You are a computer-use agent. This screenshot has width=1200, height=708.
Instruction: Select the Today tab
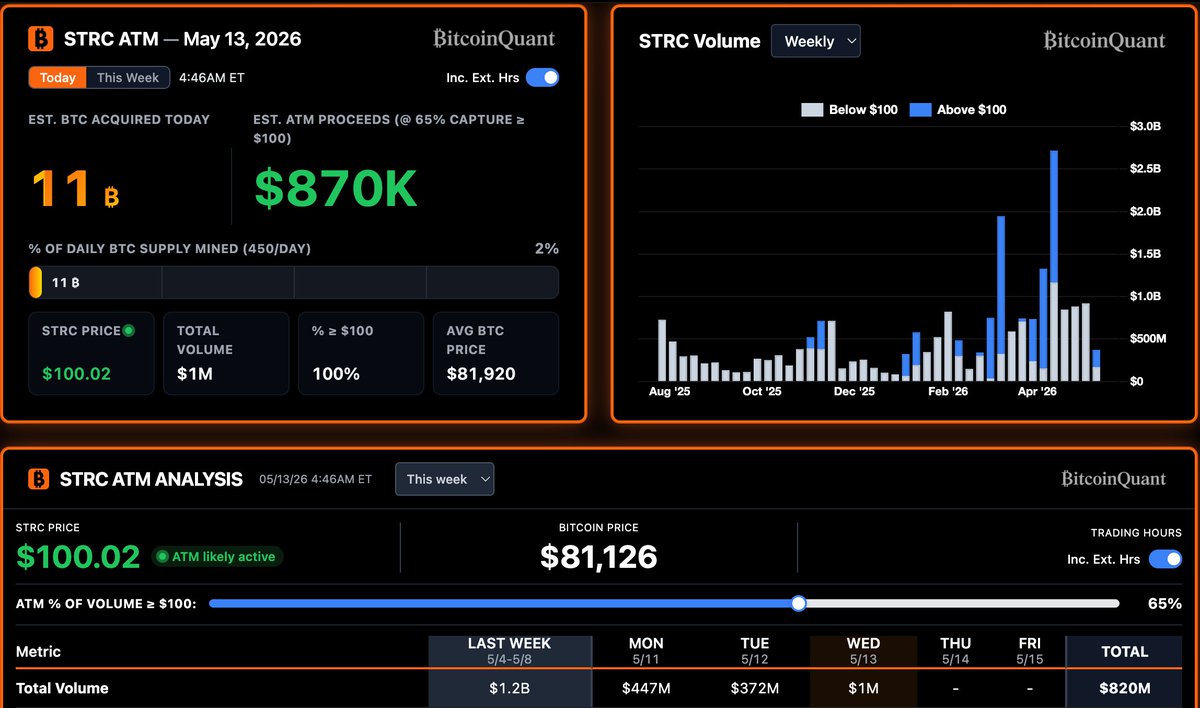(57, 78)
